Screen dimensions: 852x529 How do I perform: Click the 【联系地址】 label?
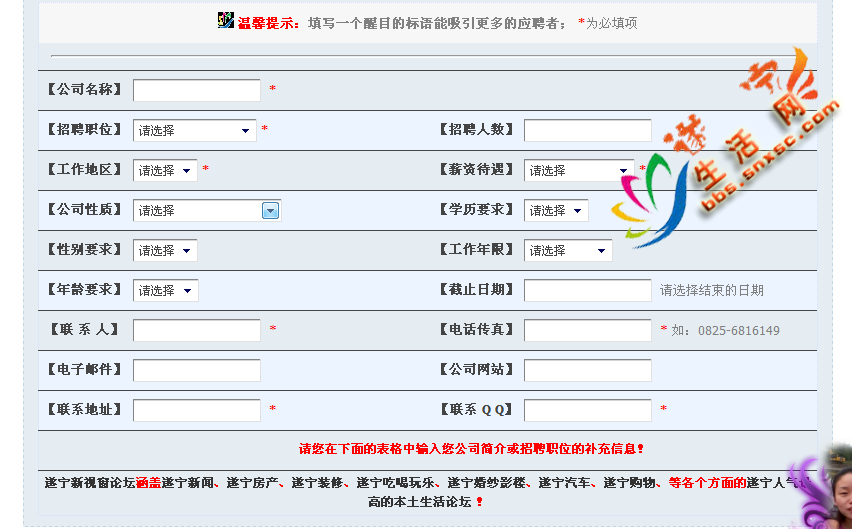(x=84, y=410)
